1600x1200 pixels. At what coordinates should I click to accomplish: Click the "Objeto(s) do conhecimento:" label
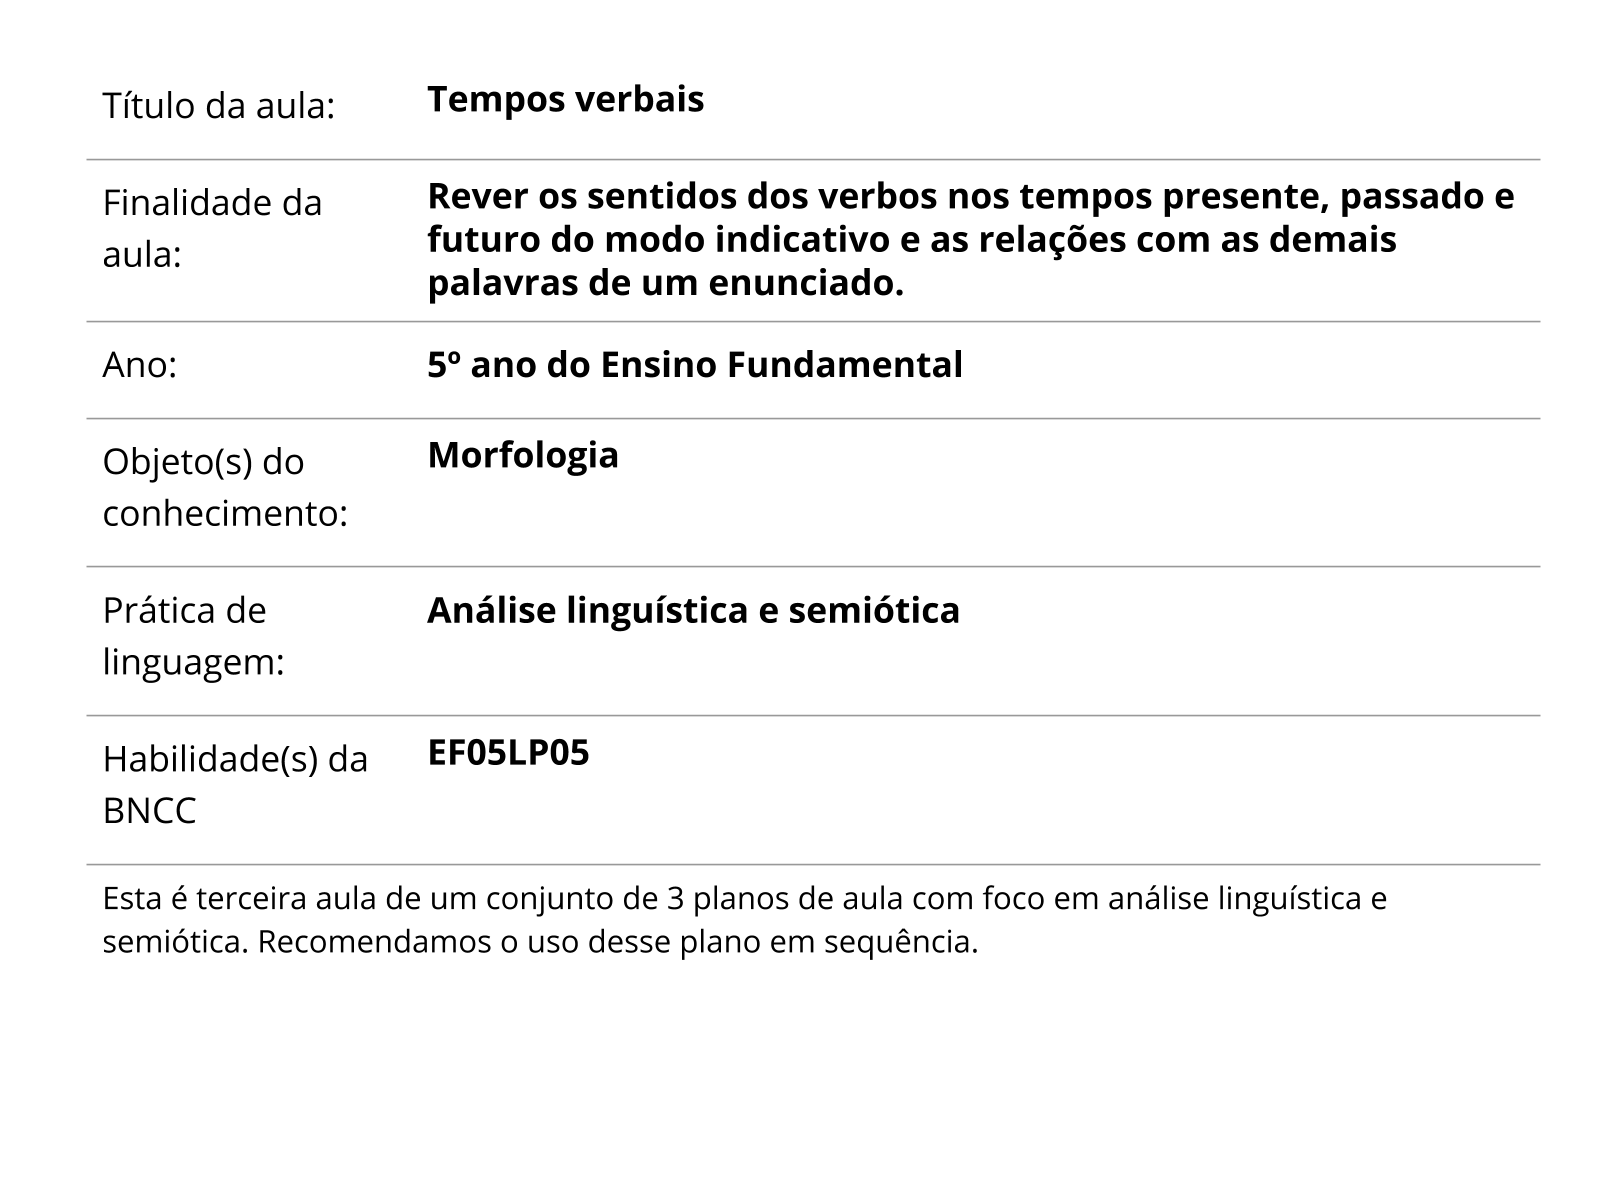(x=225, y=487)
